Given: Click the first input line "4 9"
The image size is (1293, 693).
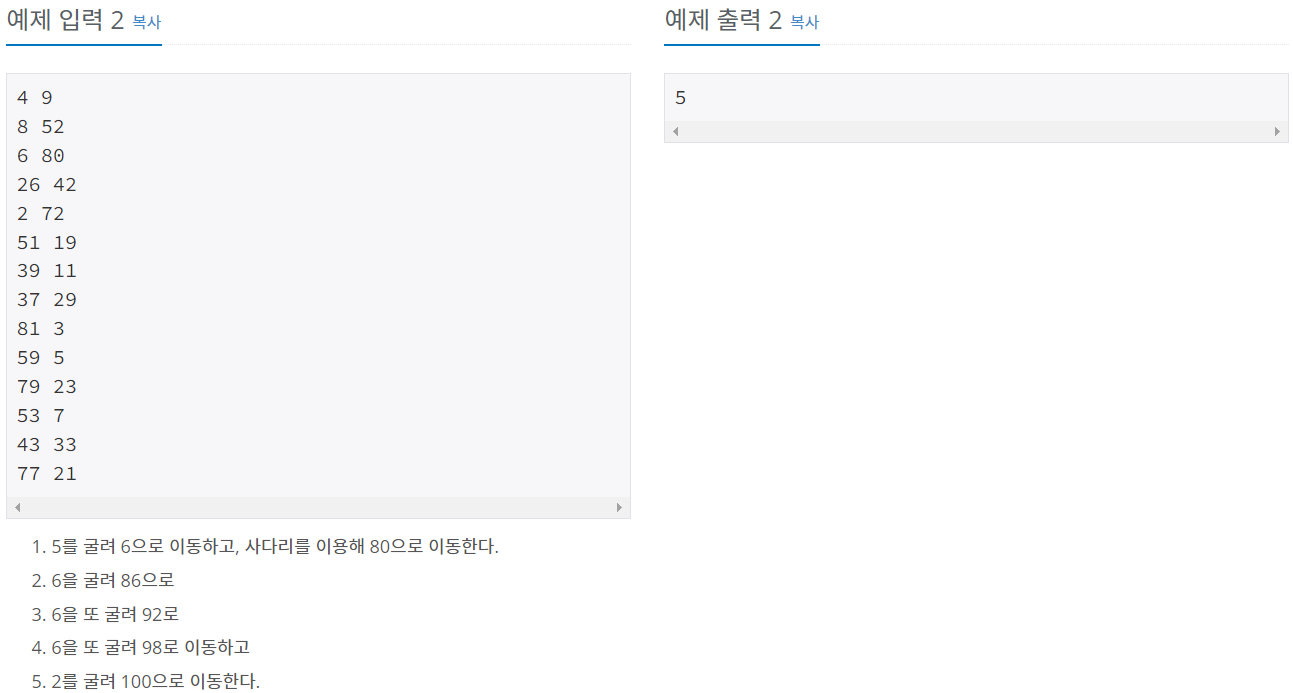Looking at the screenshot, I should [35, 98].
